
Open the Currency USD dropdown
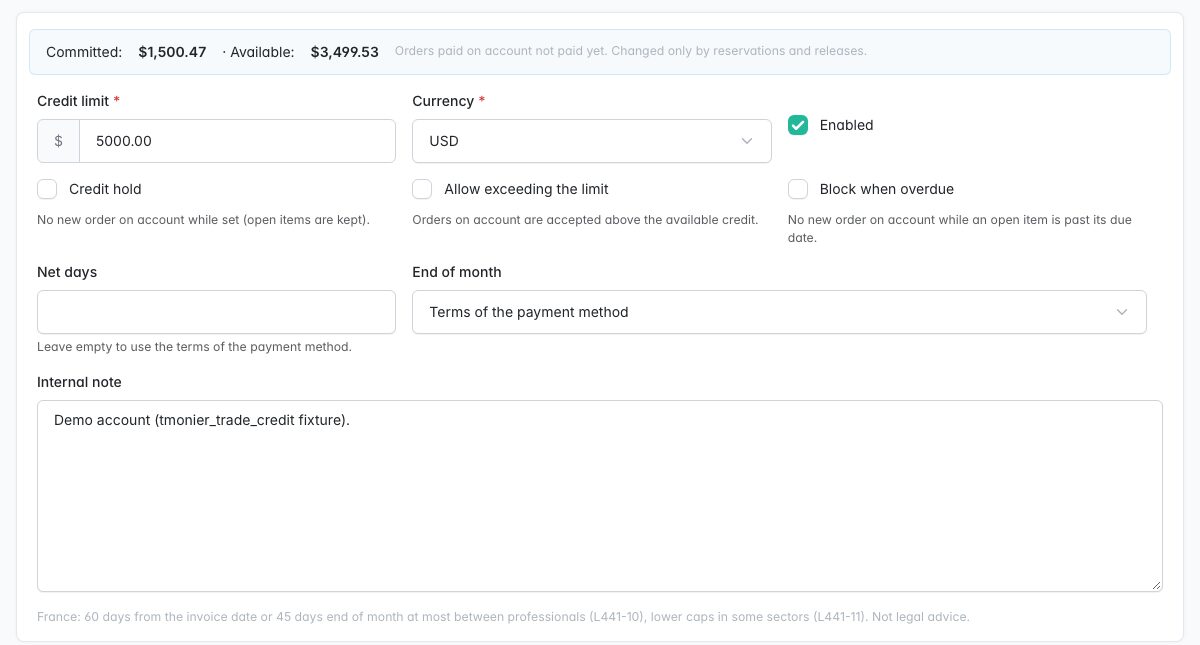pos(592,141)
